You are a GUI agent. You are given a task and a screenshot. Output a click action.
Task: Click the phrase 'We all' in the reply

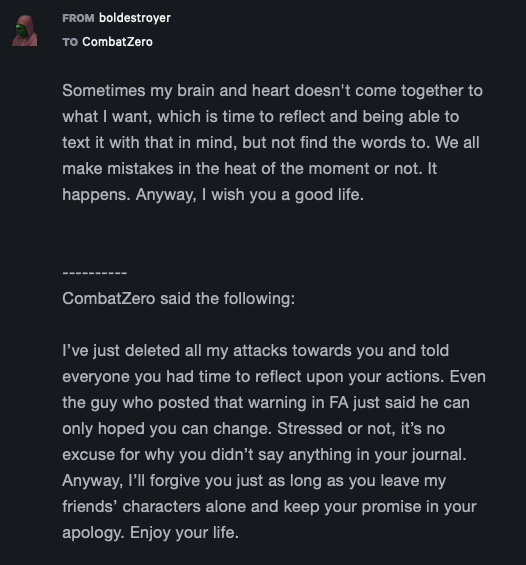pyautogui.click(x=457, y=142)
